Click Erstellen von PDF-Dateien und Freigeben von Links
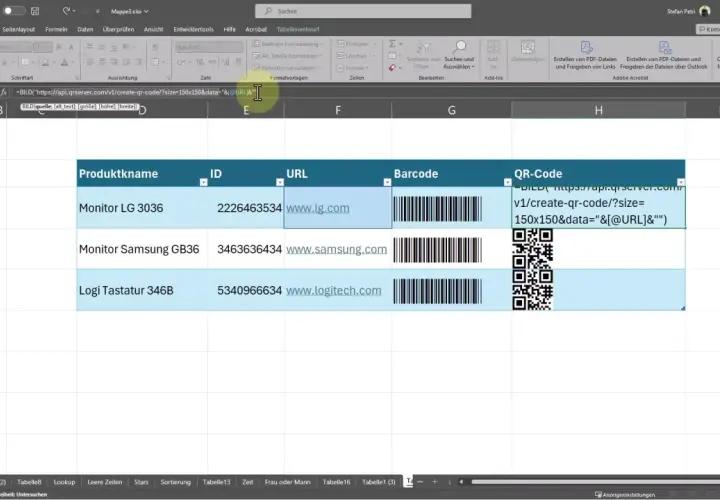720x500 pixels. click(x=585, y=55)
